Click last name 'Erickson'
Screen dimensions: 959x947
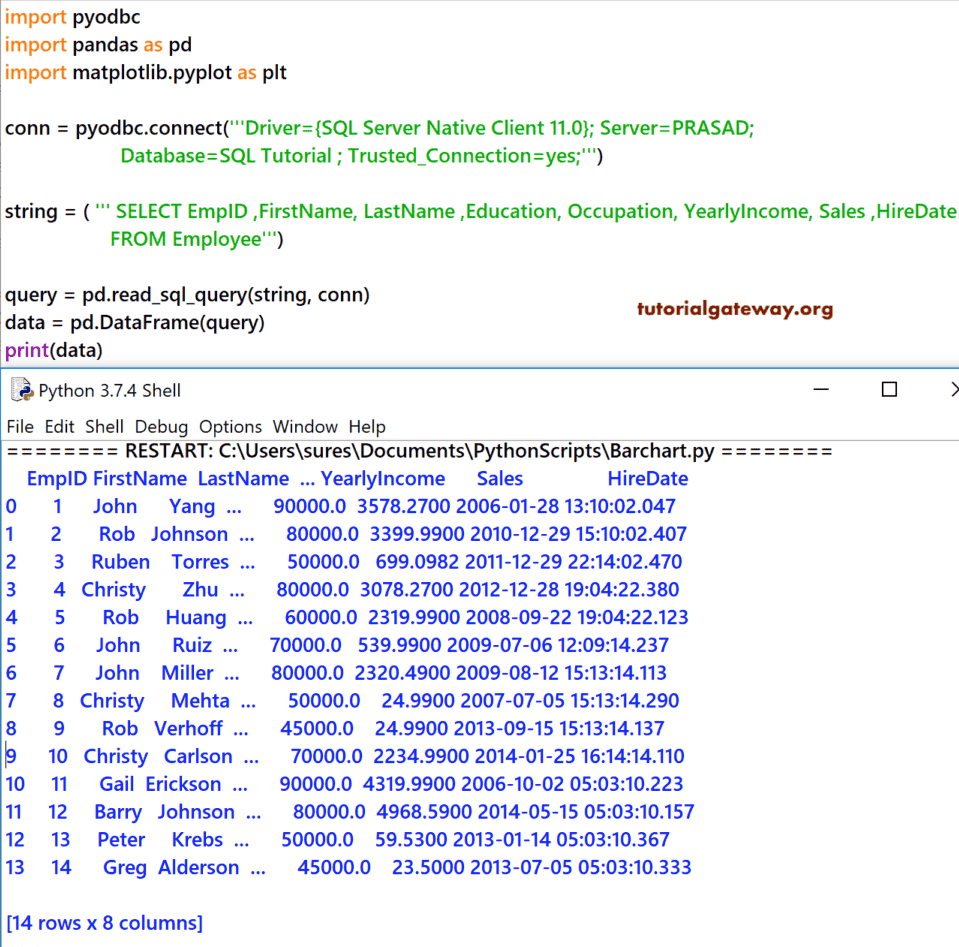tap(183, 784)
